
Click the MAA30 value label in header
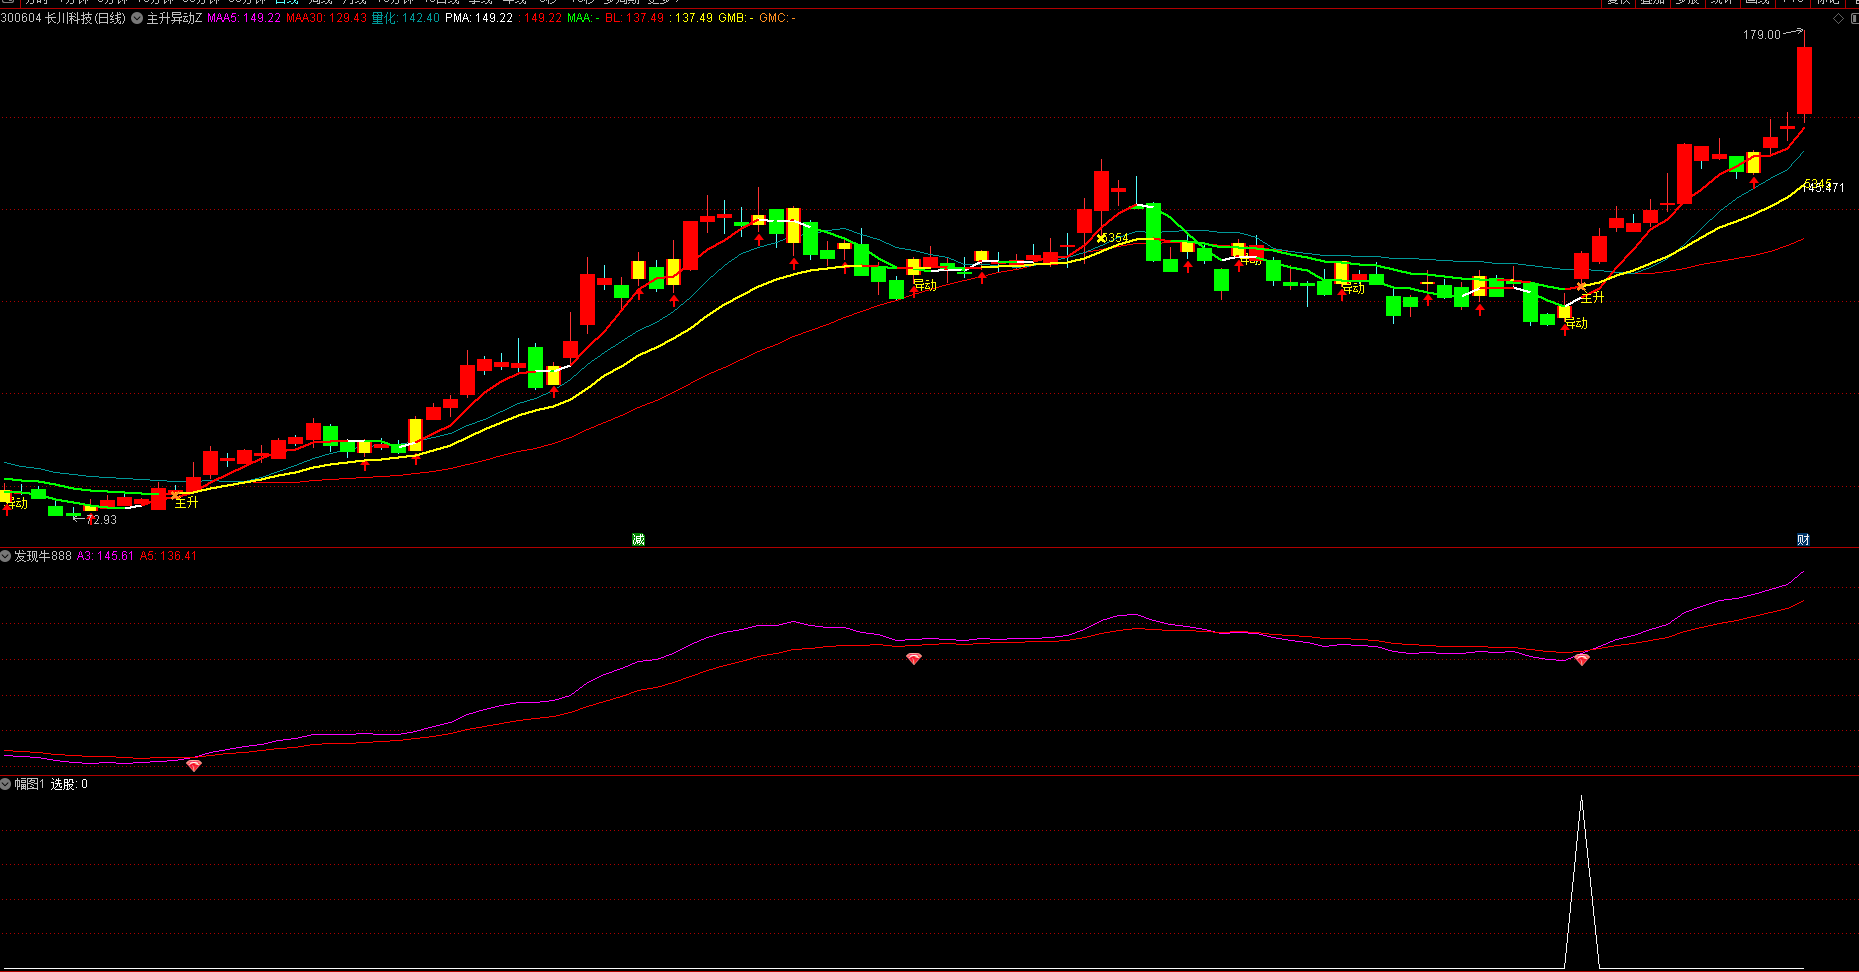tap(326, 18)
